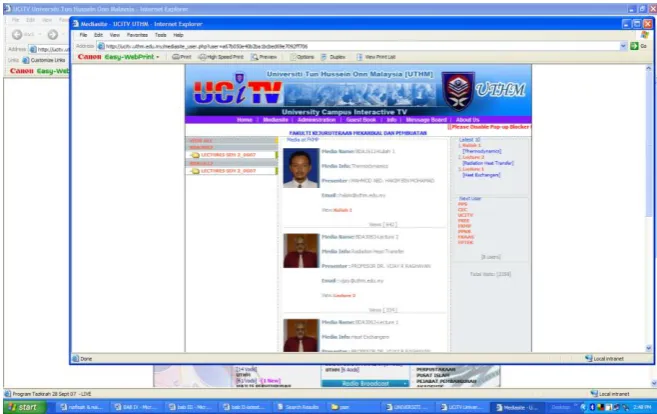Open the Favorites menu
Viewport: 657px width, 414px height.
tap(137, 35)
